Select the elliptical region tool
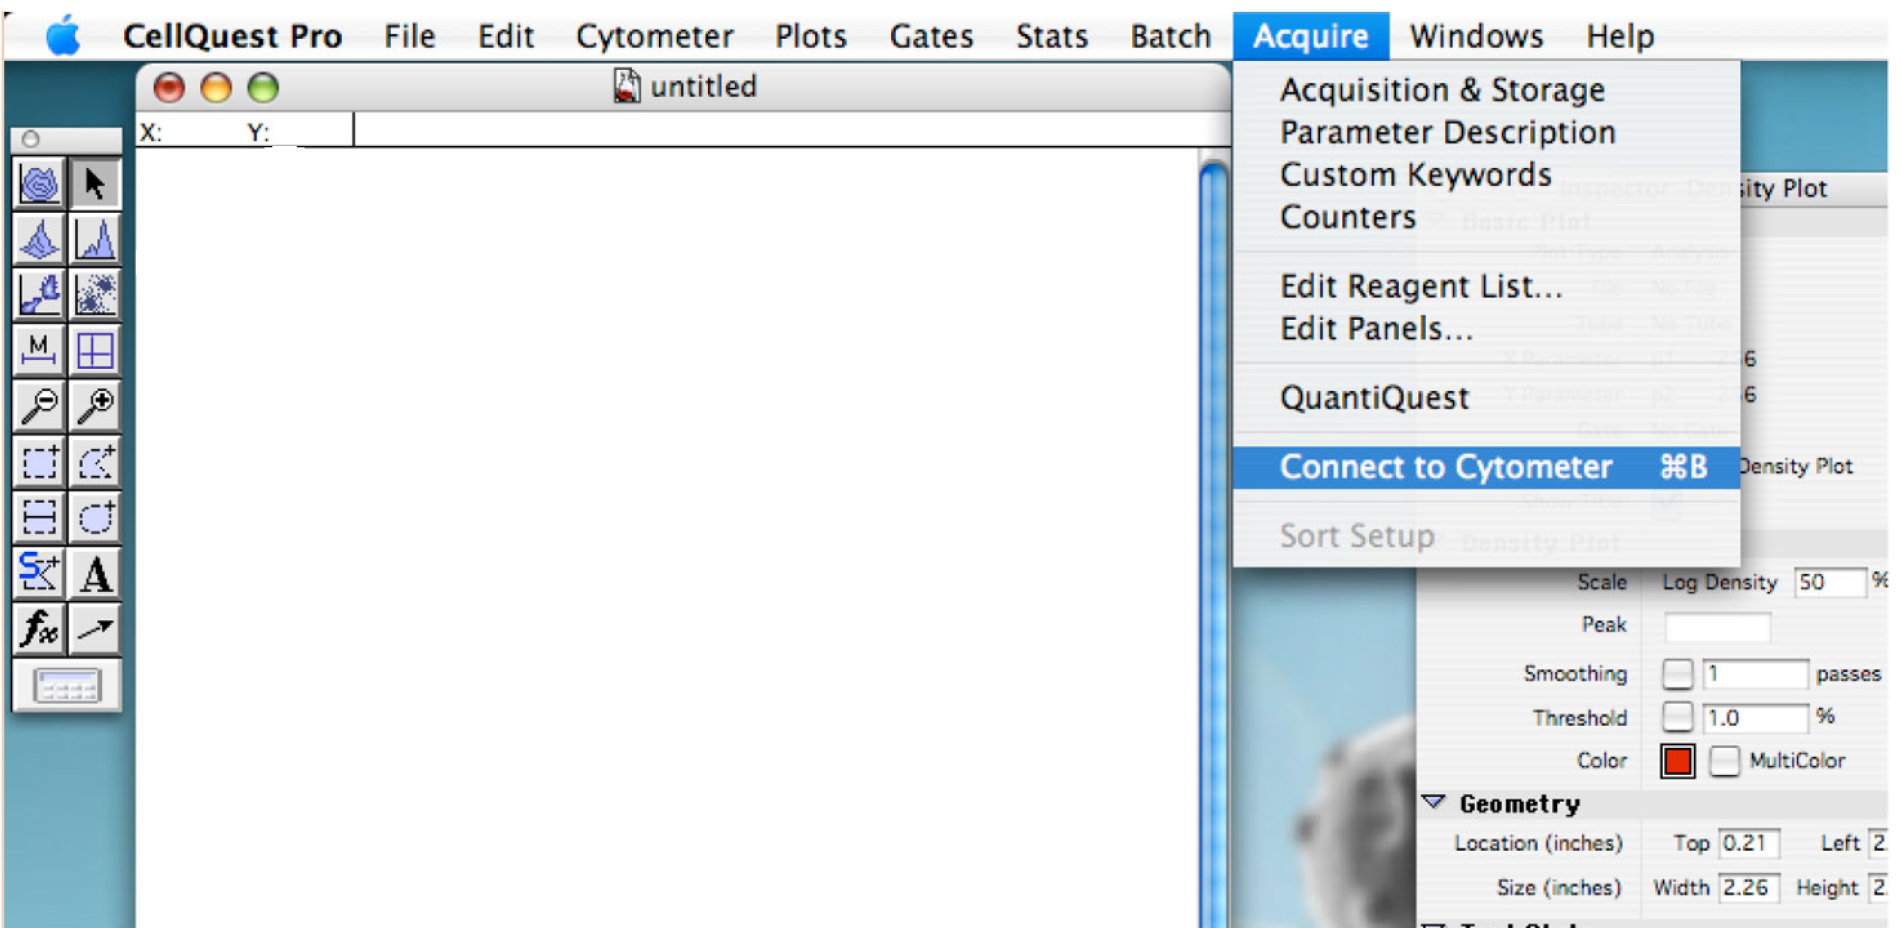 [95, 517]
